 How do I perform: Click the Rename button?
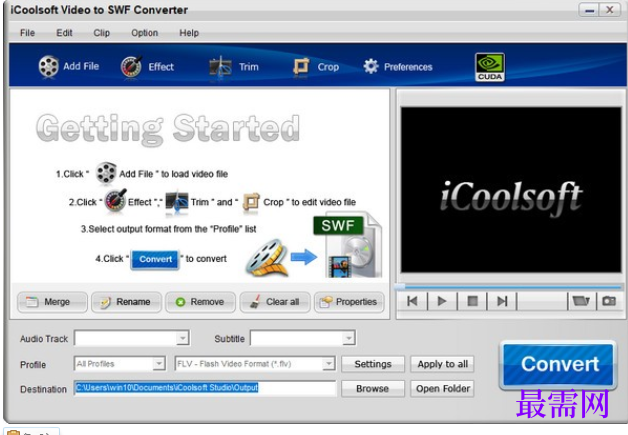click(x=127, y=302)
